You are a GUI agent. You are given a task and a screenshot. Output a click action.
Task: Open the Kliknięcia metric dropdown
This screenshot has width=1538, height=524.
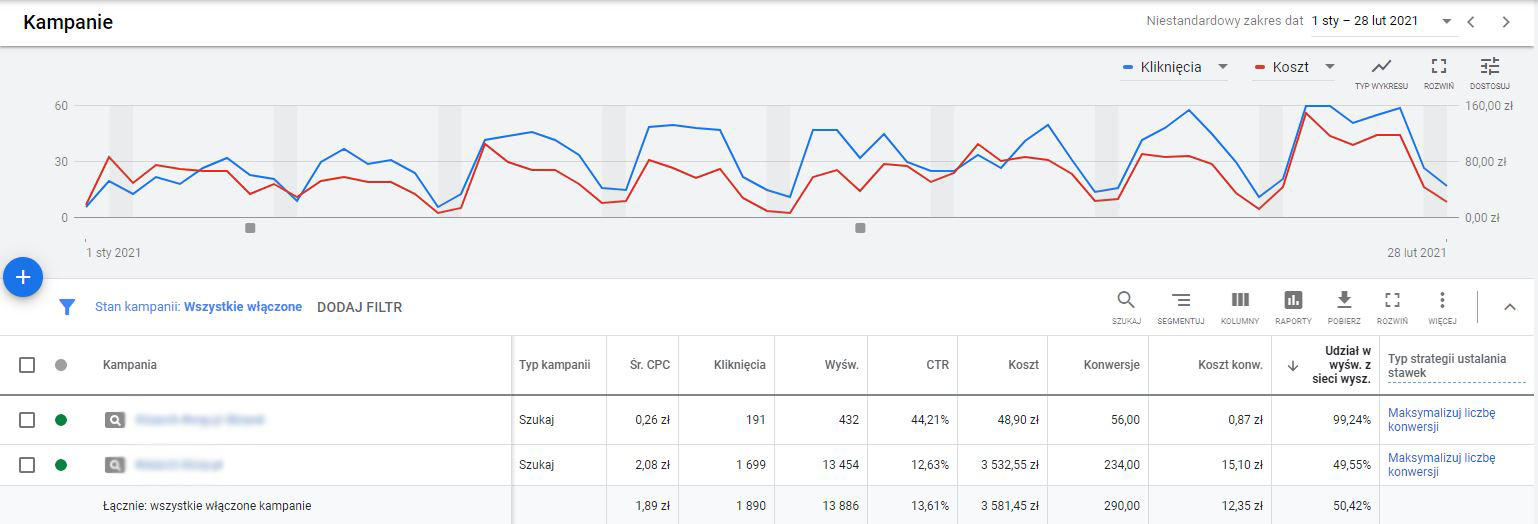[x=1222, y=67]
